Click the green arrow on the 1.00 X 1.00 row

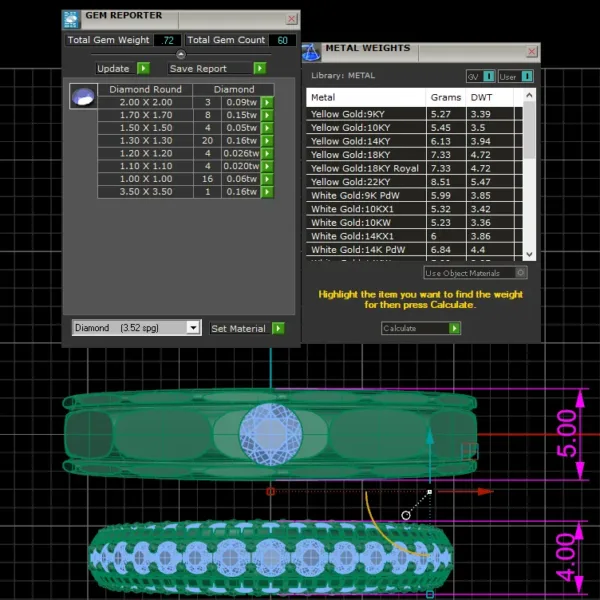tap(267, 179)
